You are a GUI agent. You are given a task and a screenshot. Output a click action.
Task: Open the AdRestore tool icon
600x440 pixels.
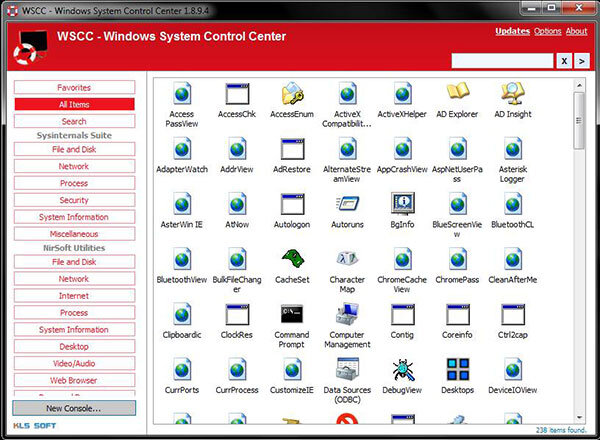(x=292, y=148)
